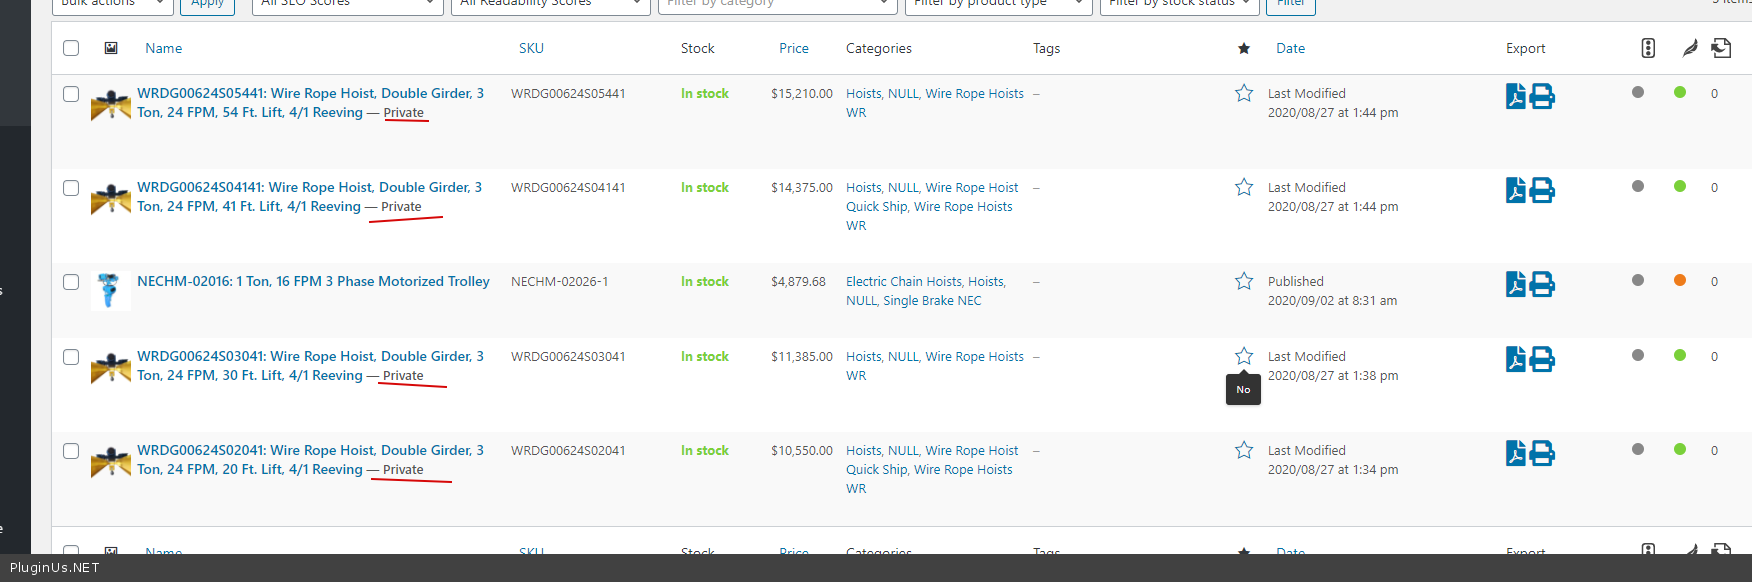
Task: Click the SEO score column icon
Action: (x=1648, y=48)
